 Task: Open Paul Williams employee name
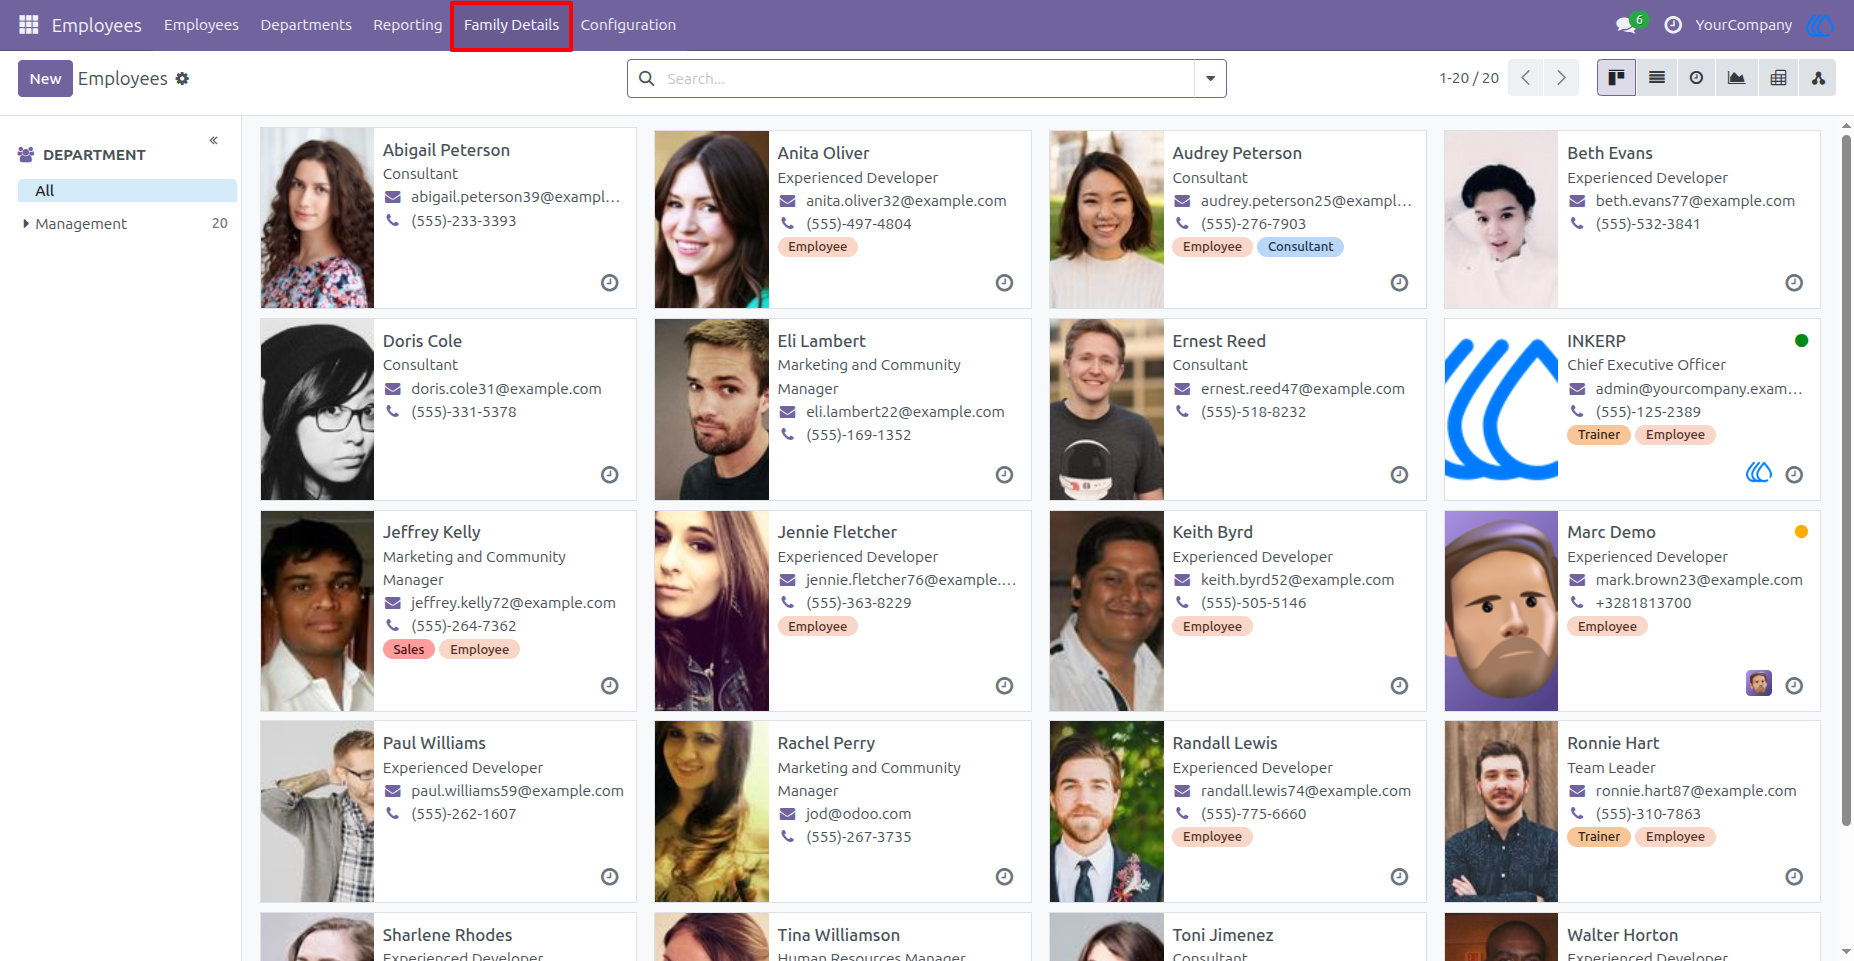pyautogui.click(x=434, y=743)
